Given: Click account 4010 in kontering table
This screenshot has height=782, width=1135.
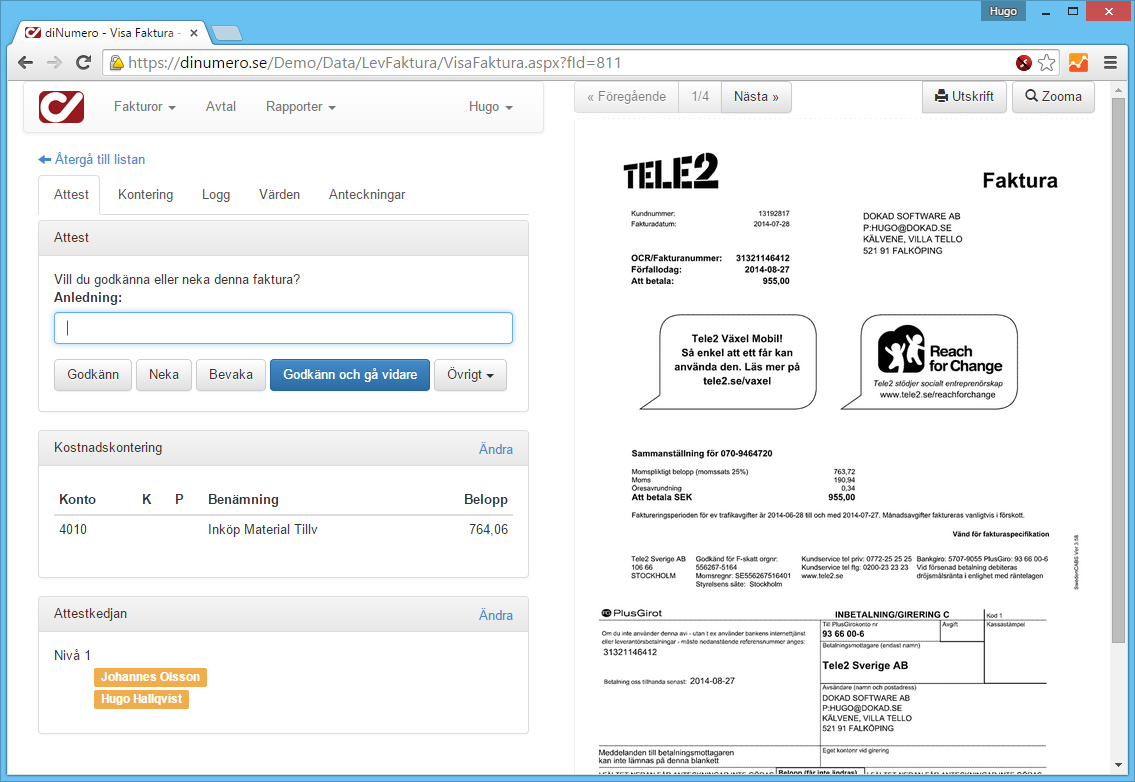Looking at the screenshot, I should pyautogui.click(x=73, y=529).
